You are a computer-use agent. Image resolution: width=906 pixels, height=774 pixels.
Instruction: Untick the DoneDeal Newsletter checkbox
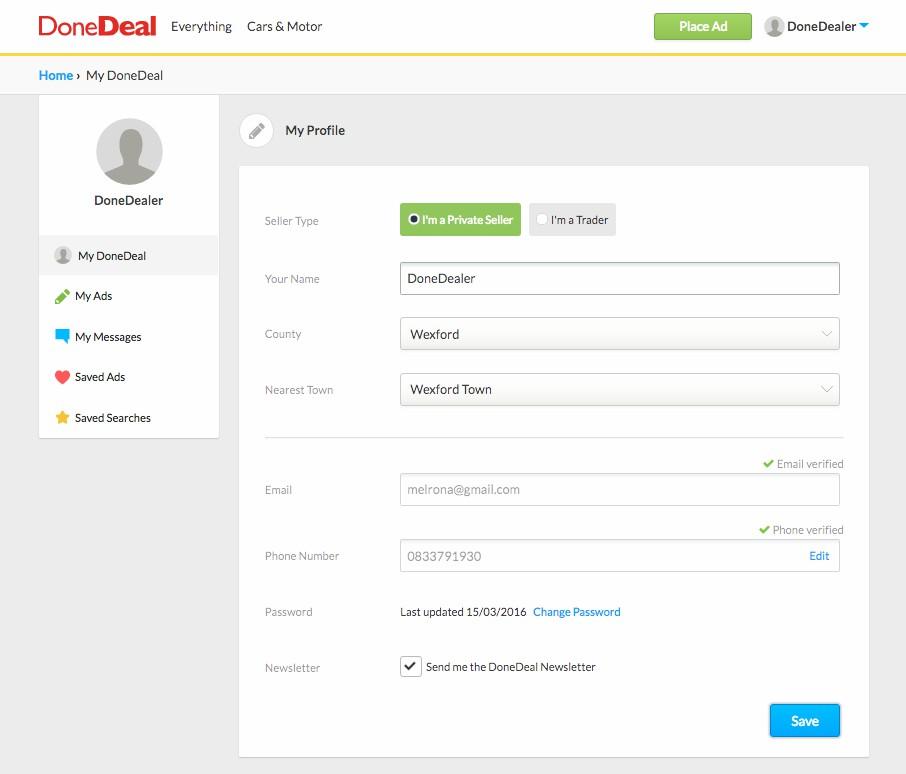[x=410, y=667]
